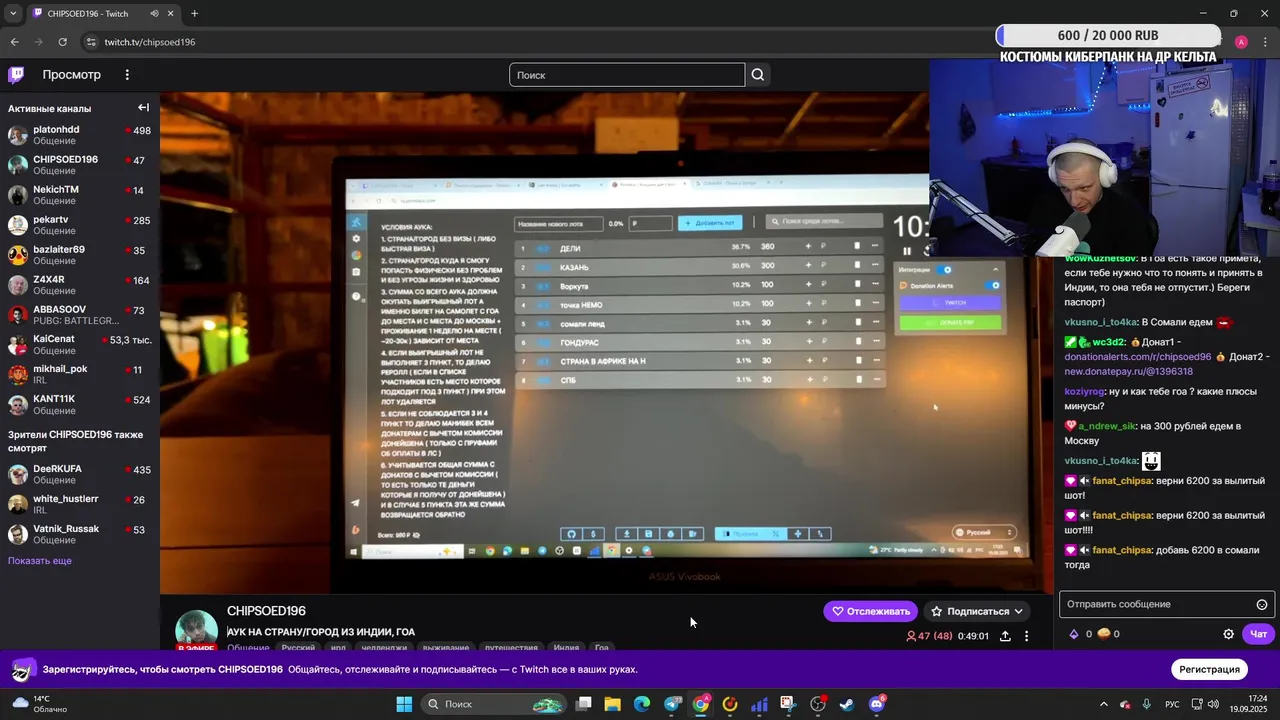Click the share stream icon
The height and width of the screenshot is (720, 1280).
[1005, 636]
